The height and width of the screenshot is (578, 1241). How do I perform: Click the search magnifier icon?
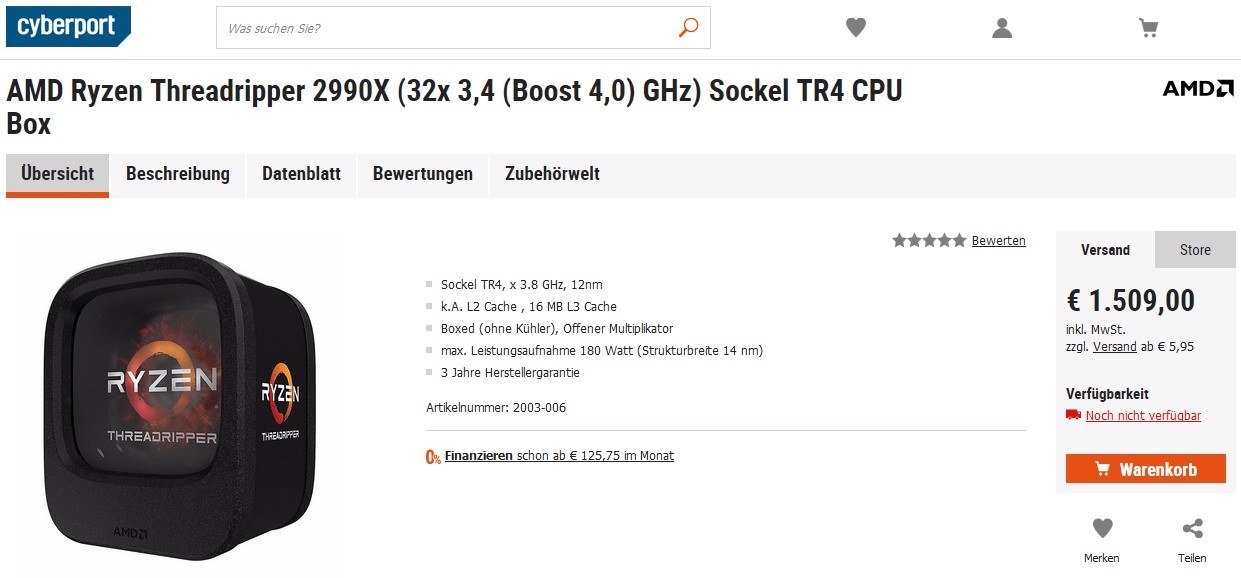coord(688,28)
